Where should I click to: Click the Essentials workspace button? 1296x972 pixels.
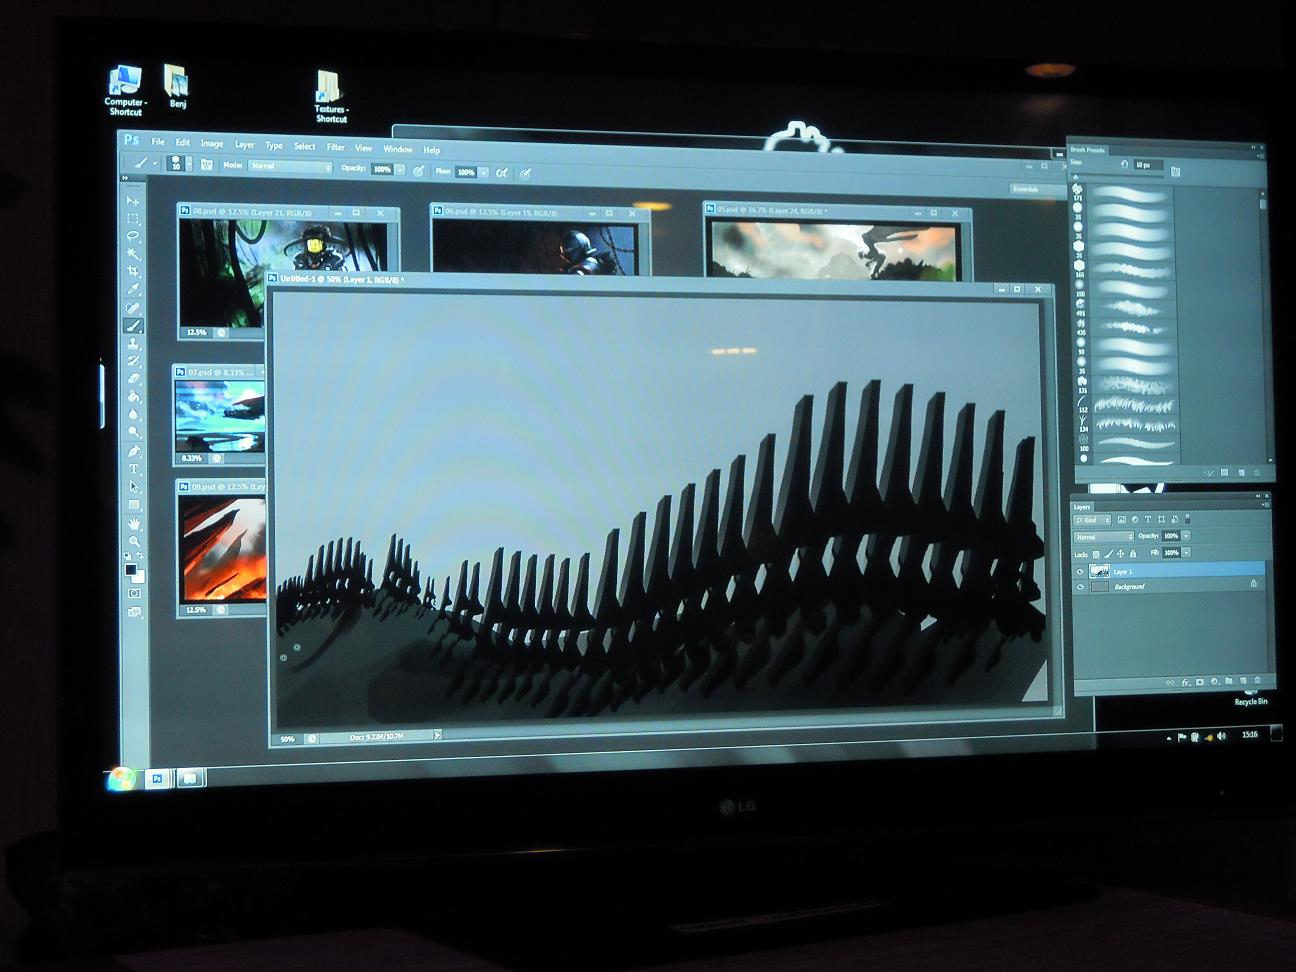1025,189
